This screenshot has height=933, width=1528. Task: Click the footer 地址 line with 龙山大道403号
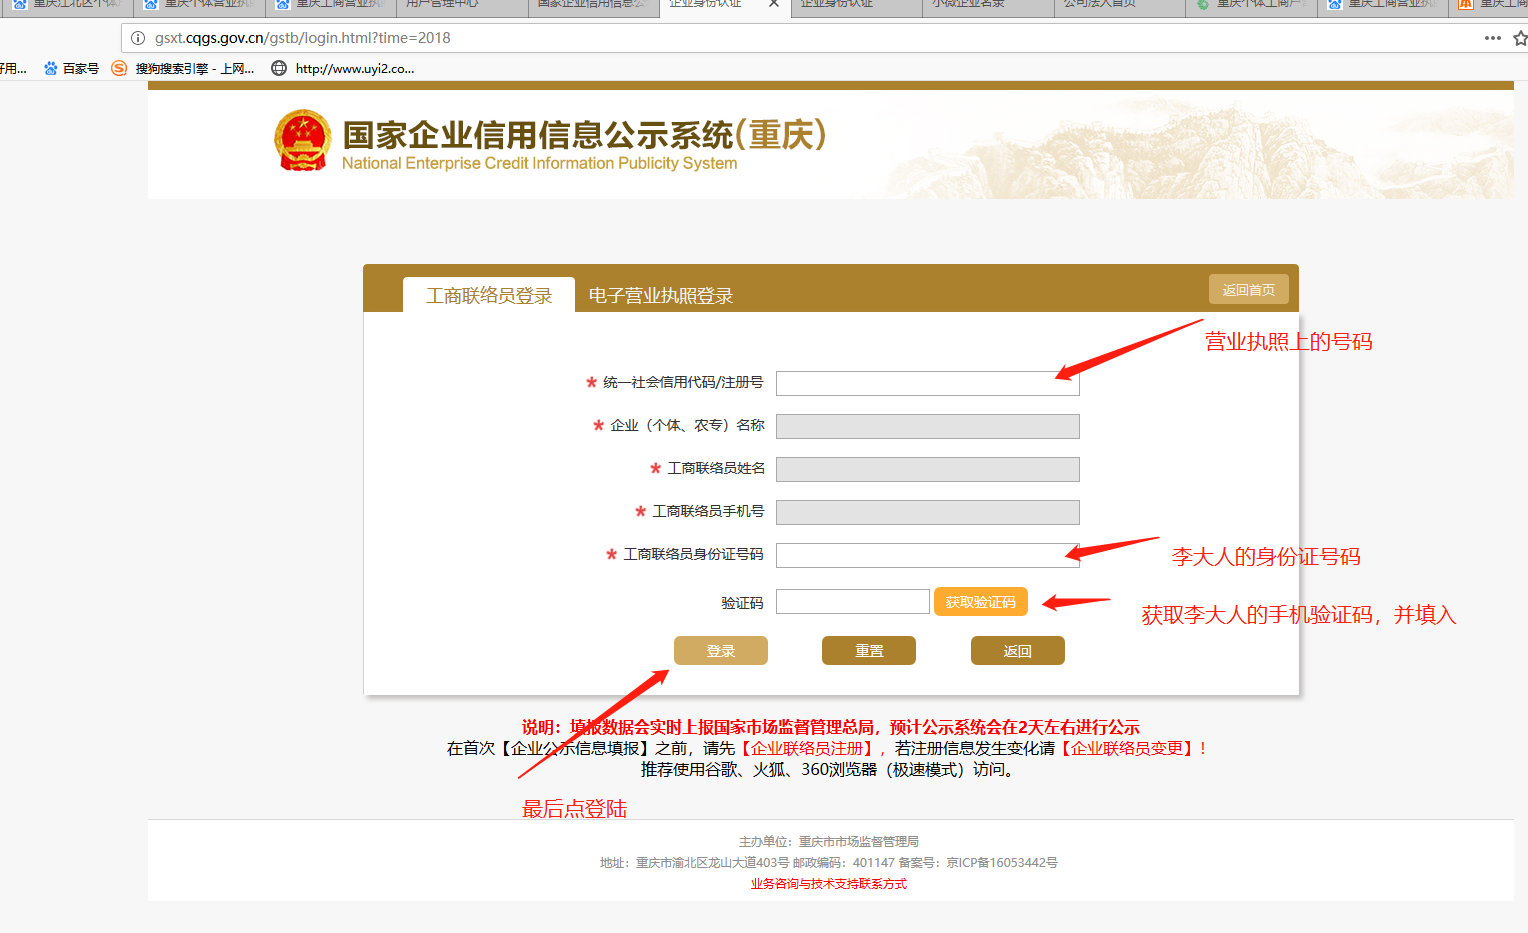[829, 863]
